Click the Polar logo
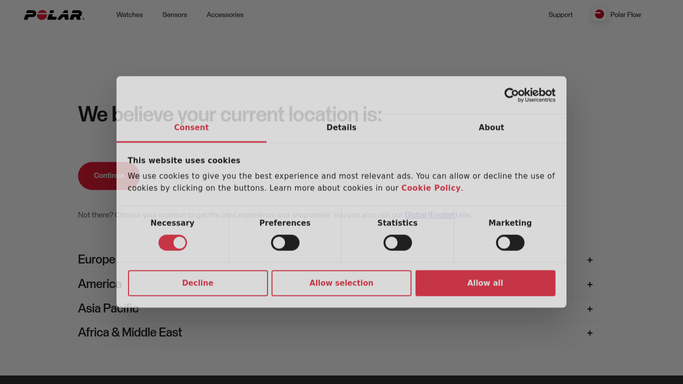Screen dimensions: 683x384 tap(54, 15)
